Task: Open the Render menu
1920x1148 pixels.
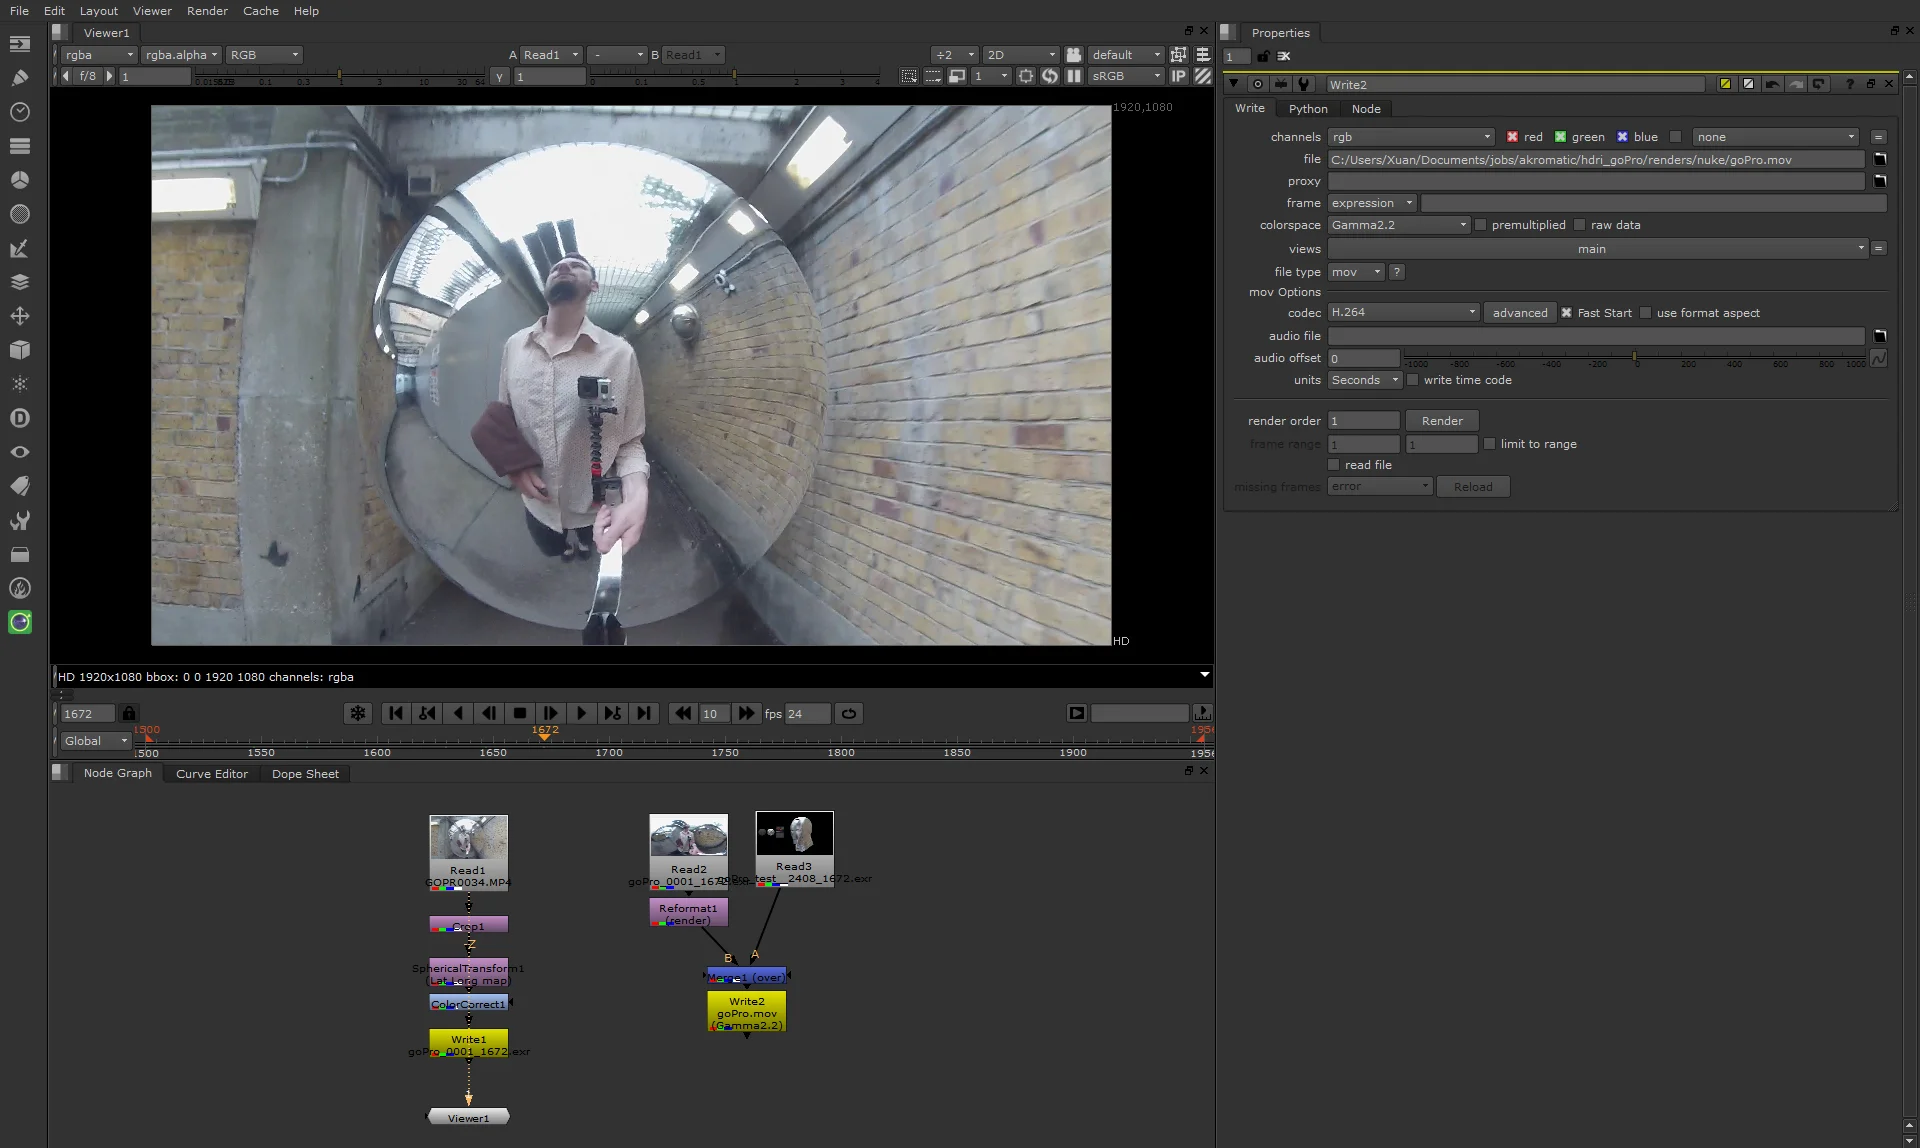Action: 207,11
